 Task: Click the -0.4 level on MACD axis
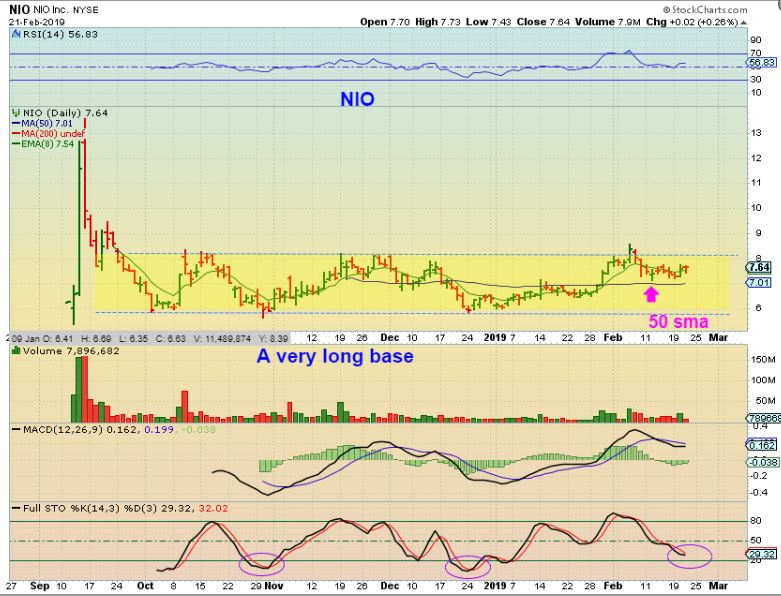pyautogui.click(x=759, y=492)
